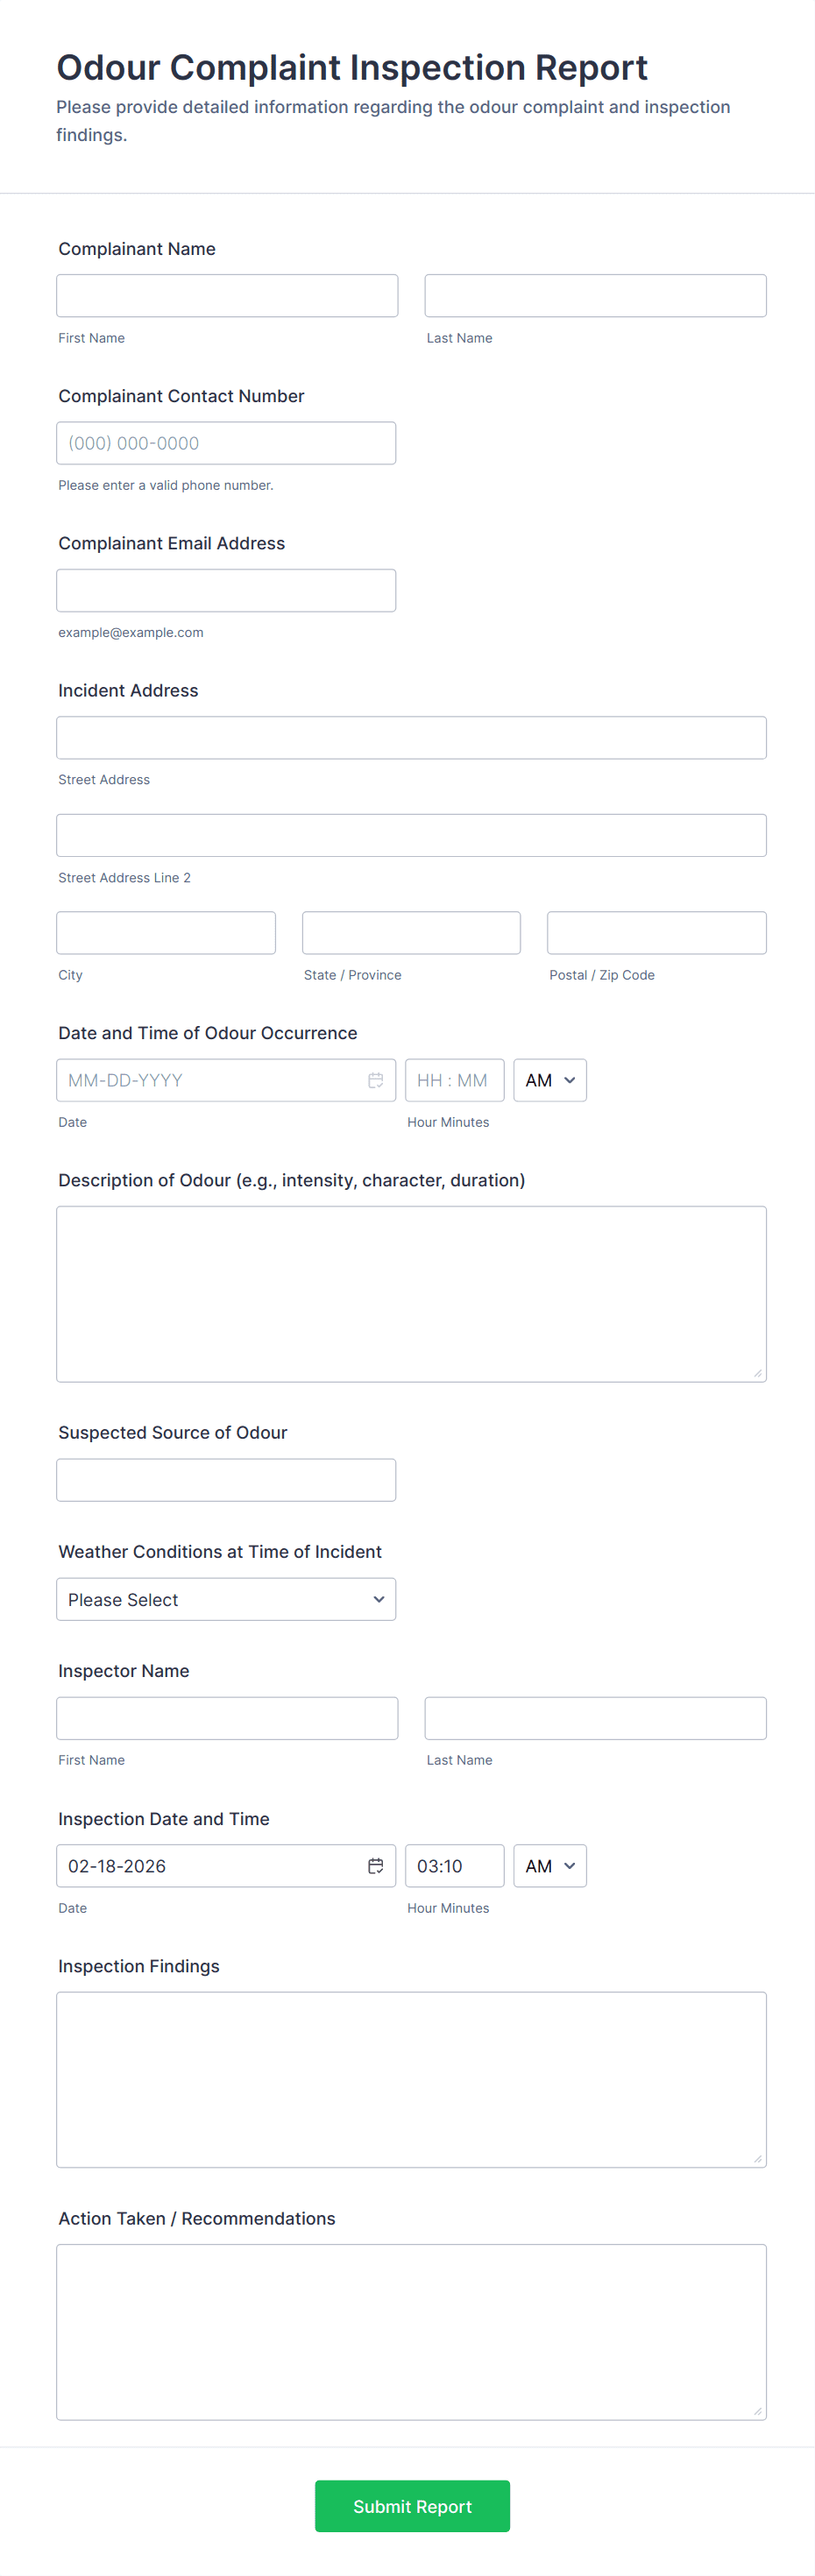Focus the Suspected Source of Odour field
Screen dimensions: 815x2576
226,1480
